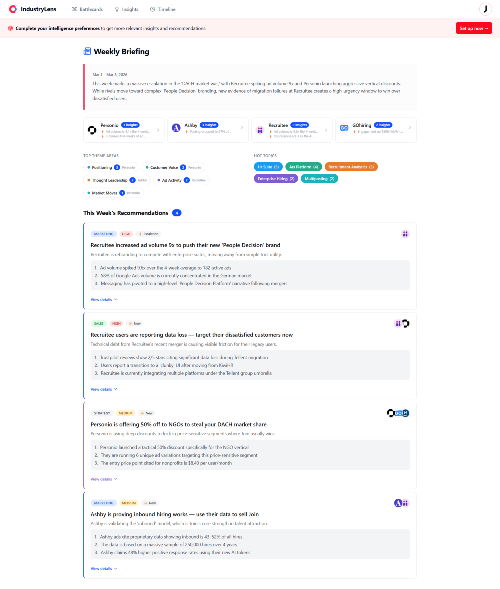500x589 pixels.
Task: Click the Personio company logo
Action: click(x=92, y=130)
